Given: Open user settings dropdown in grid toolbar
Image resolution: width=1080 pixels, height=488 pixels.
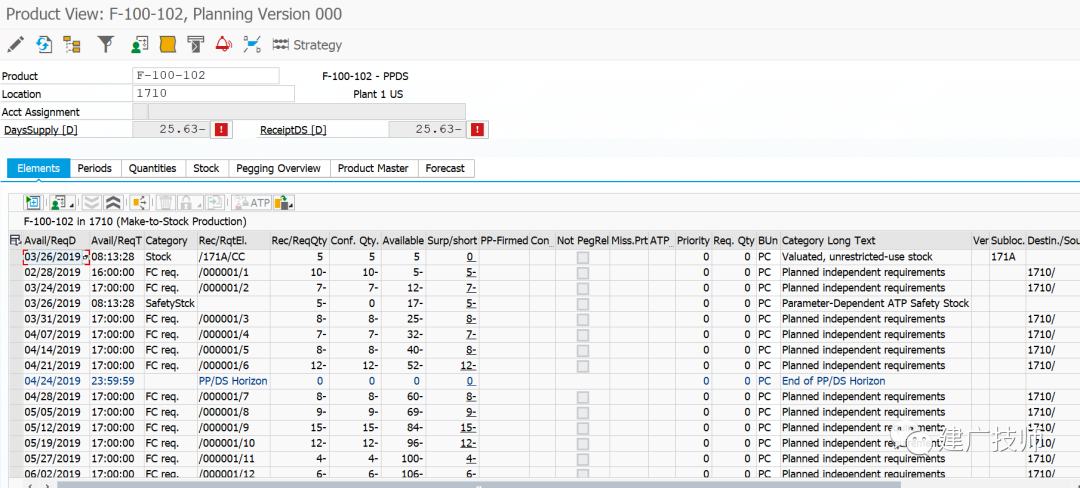Looking at the screenshot, I should pyautogui.click(x=61, y=202).
